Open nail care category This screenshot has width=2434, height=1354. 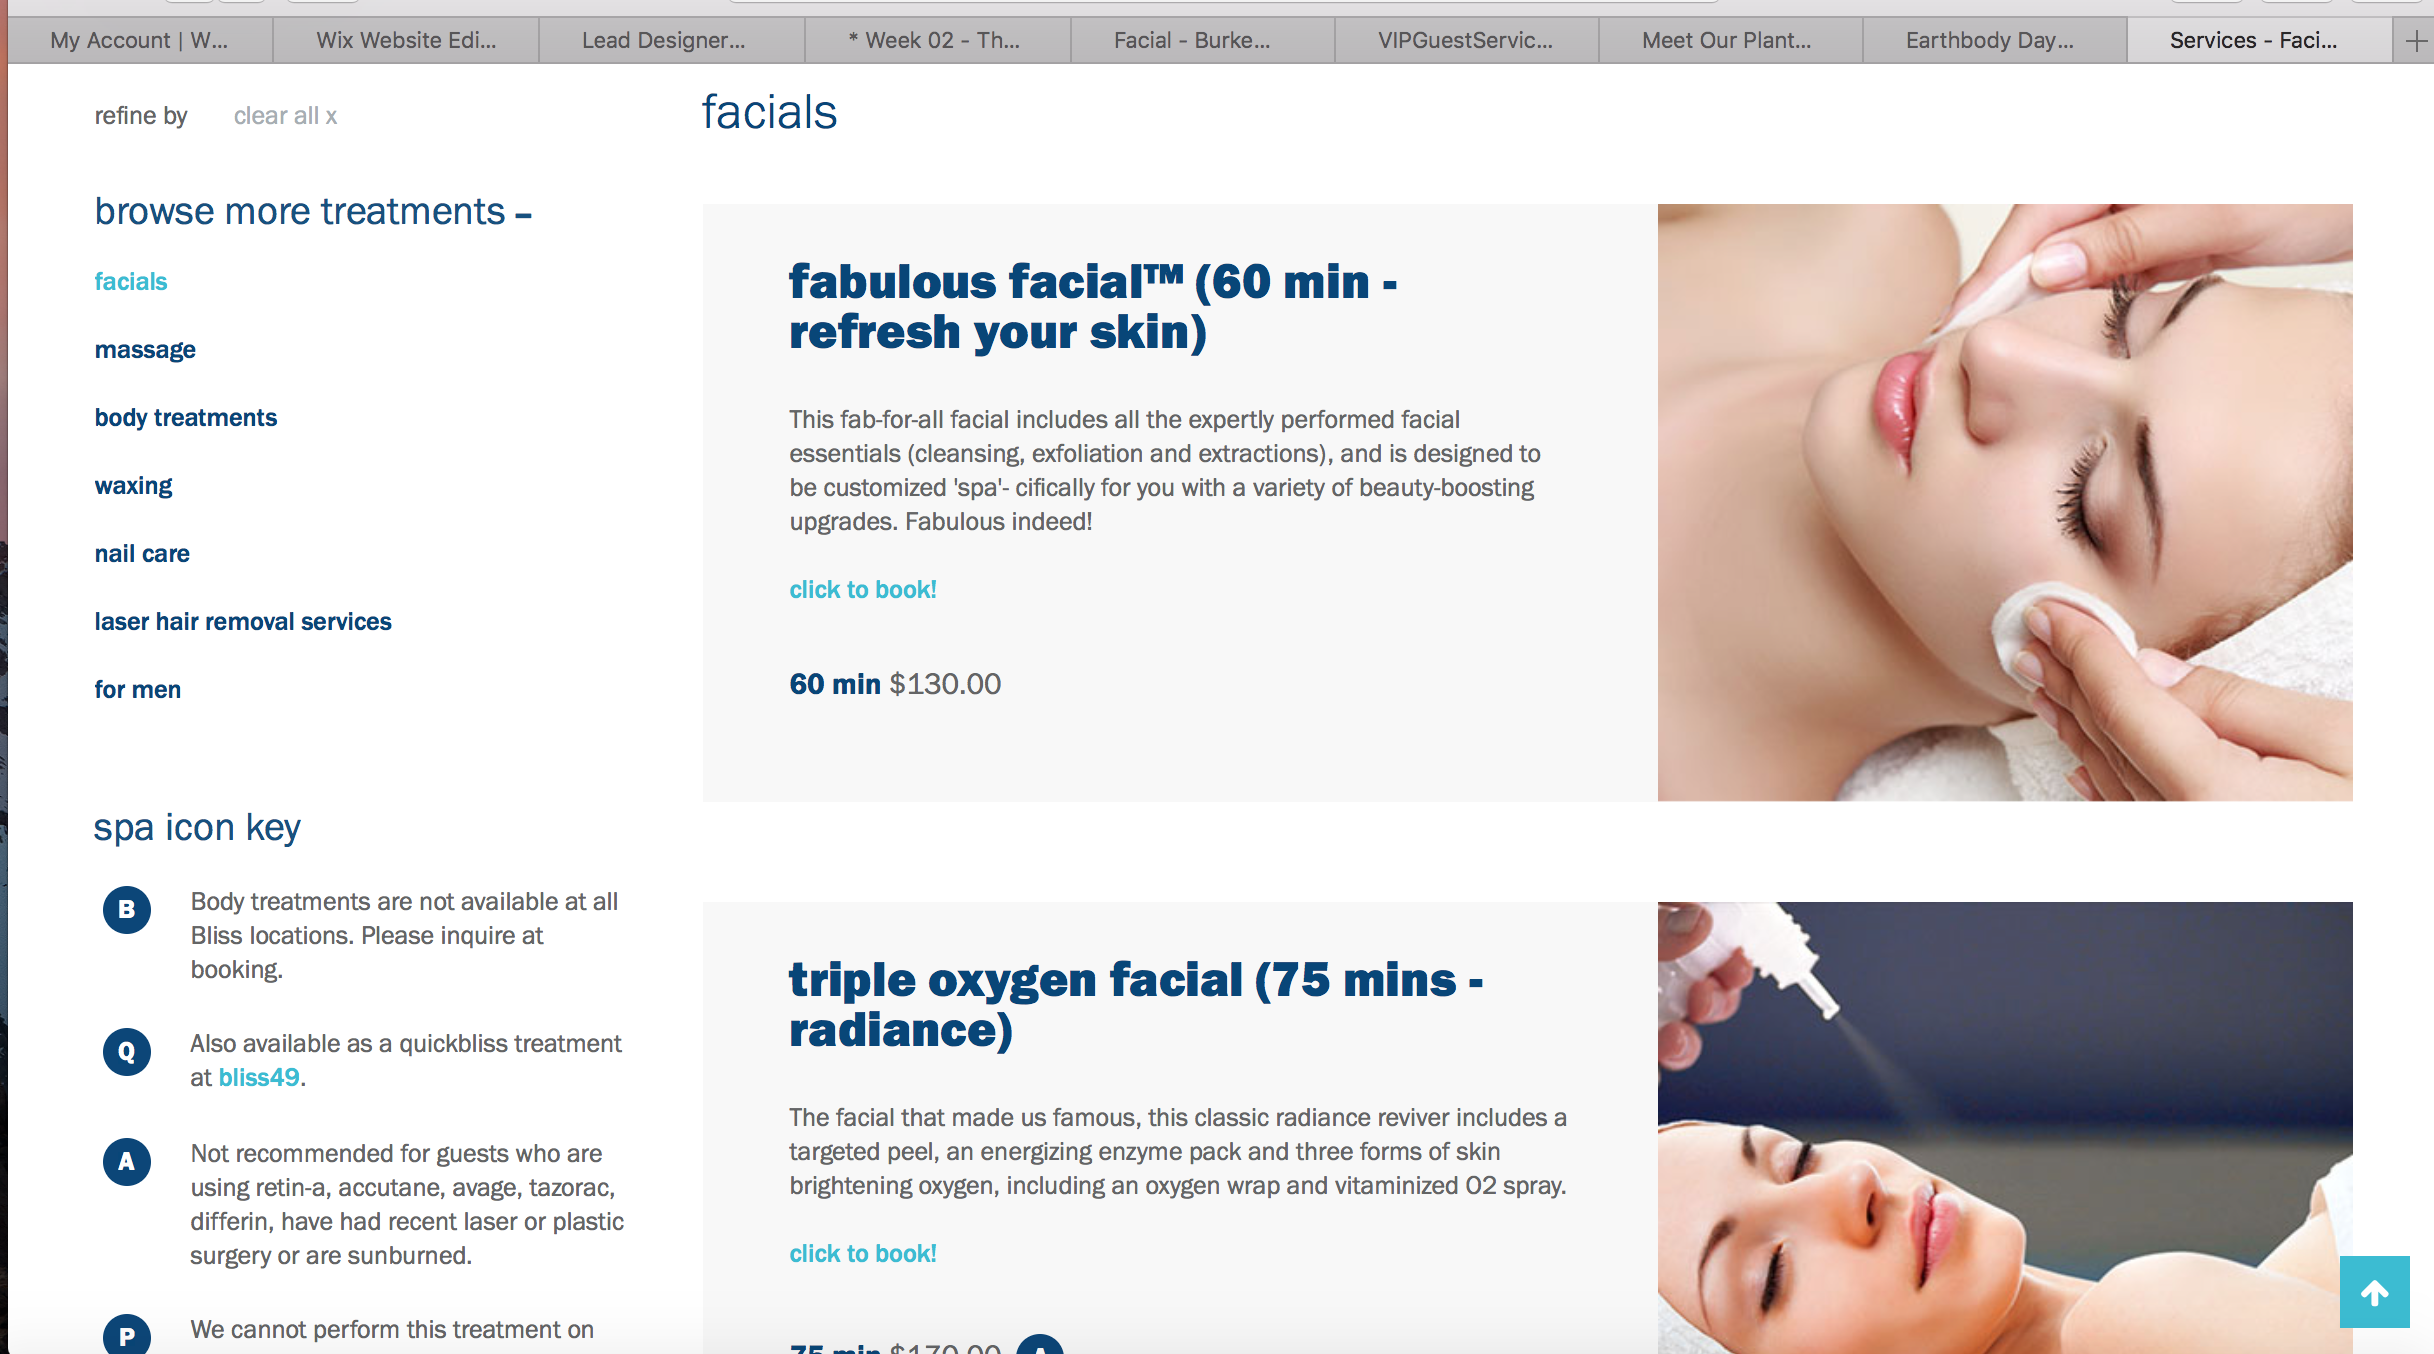[142, 554]
